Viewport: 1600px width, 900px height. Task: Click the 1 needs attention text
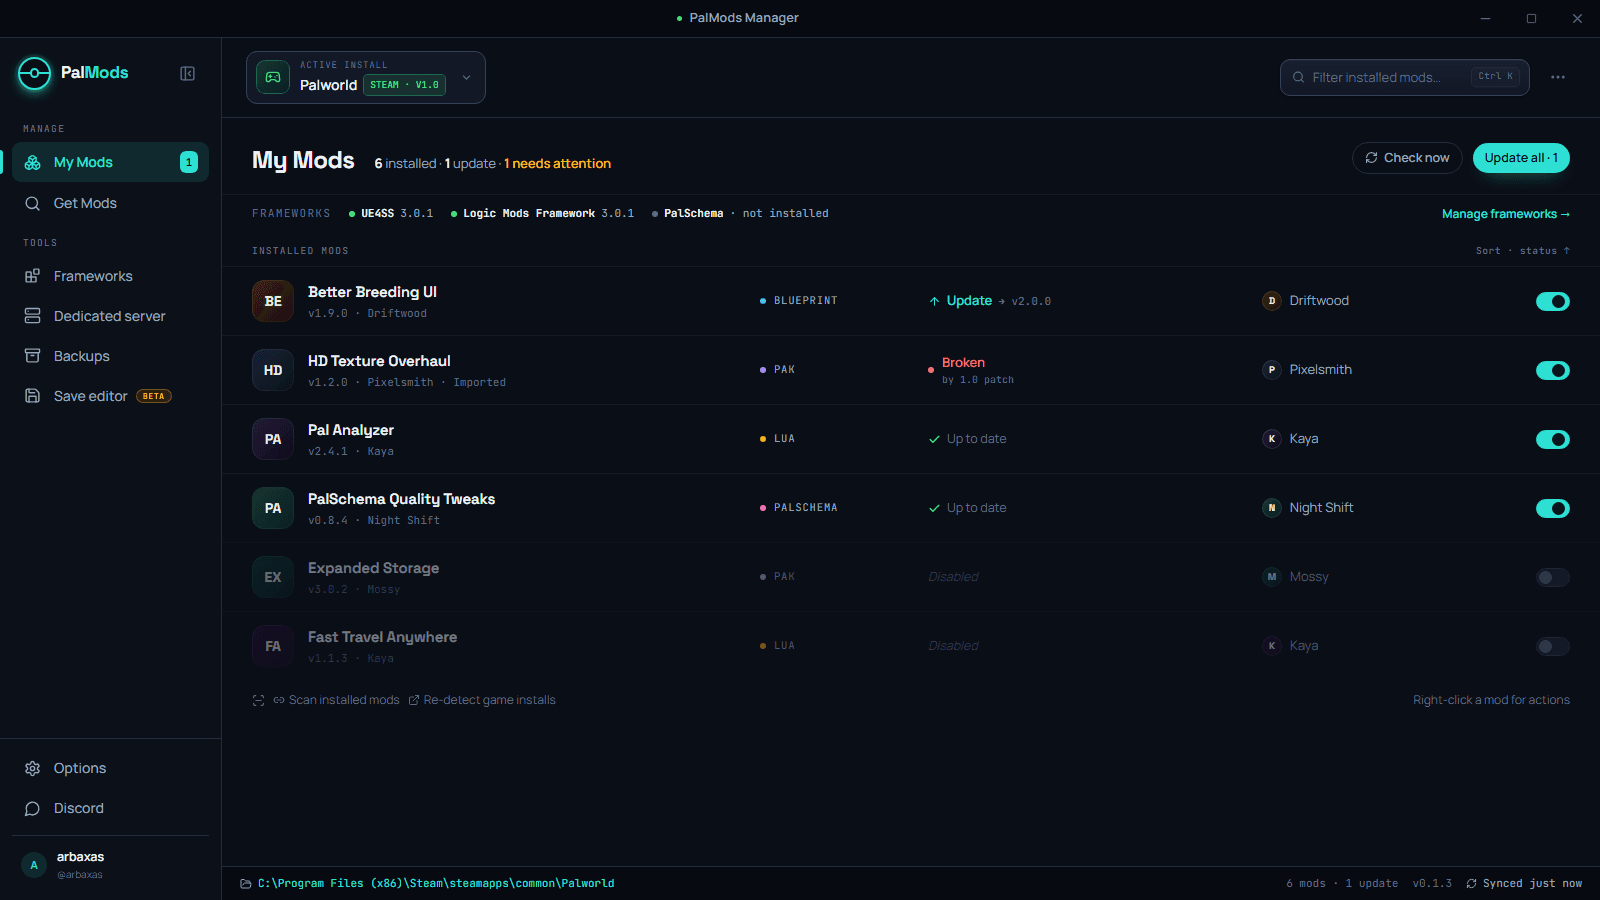pos(557,164)
